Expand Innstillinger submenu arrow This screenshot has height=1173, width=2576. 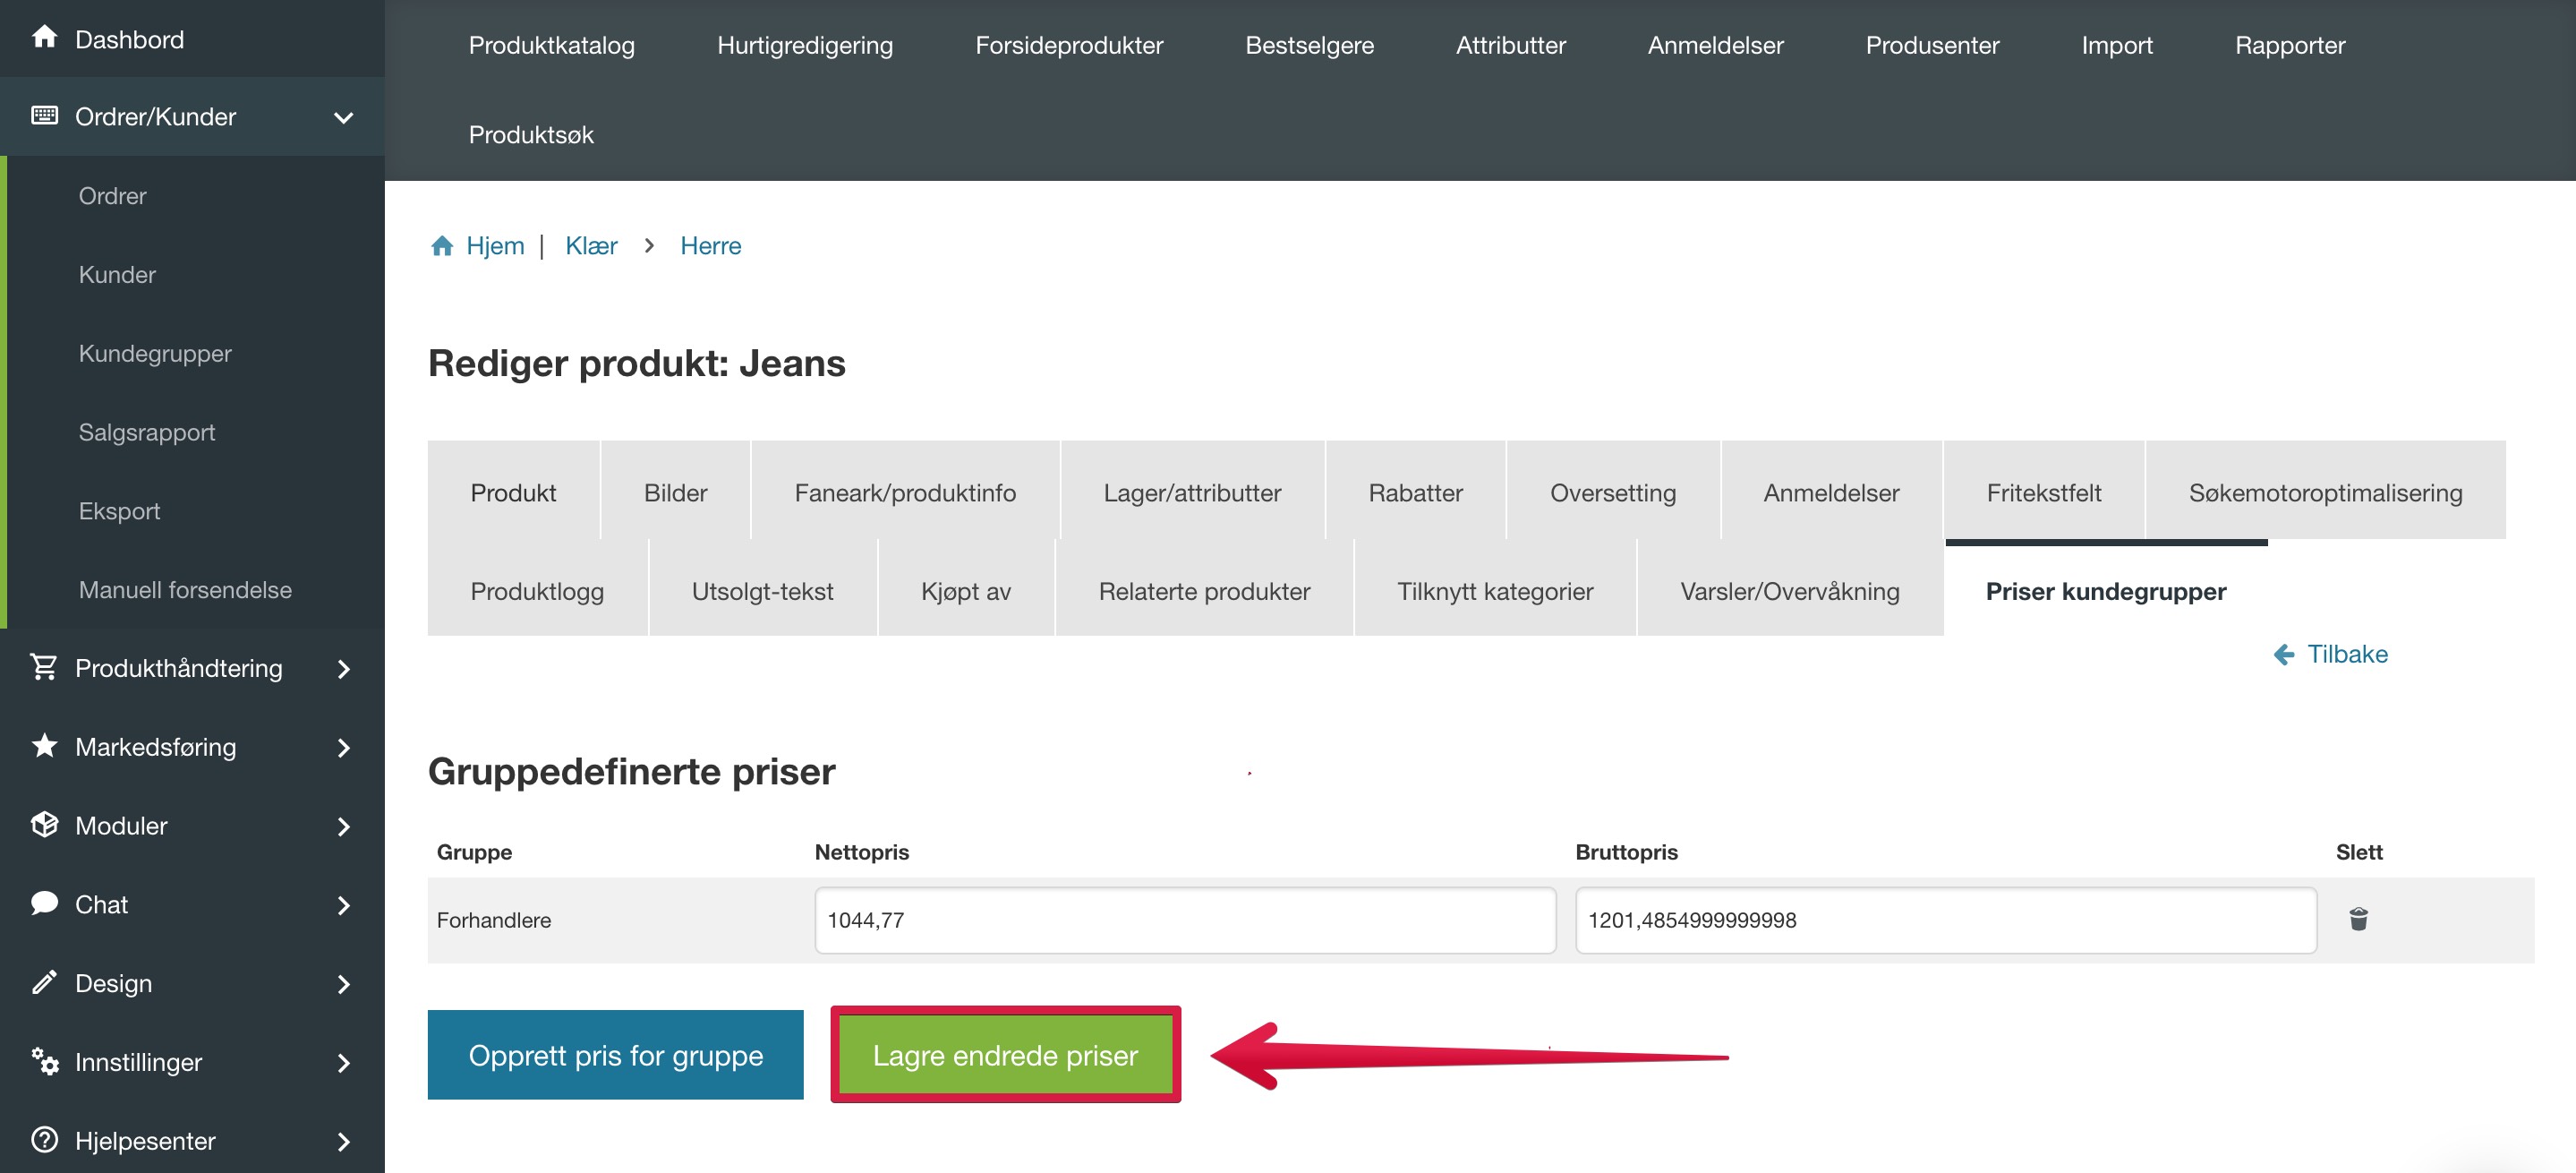coord(344,1062)
